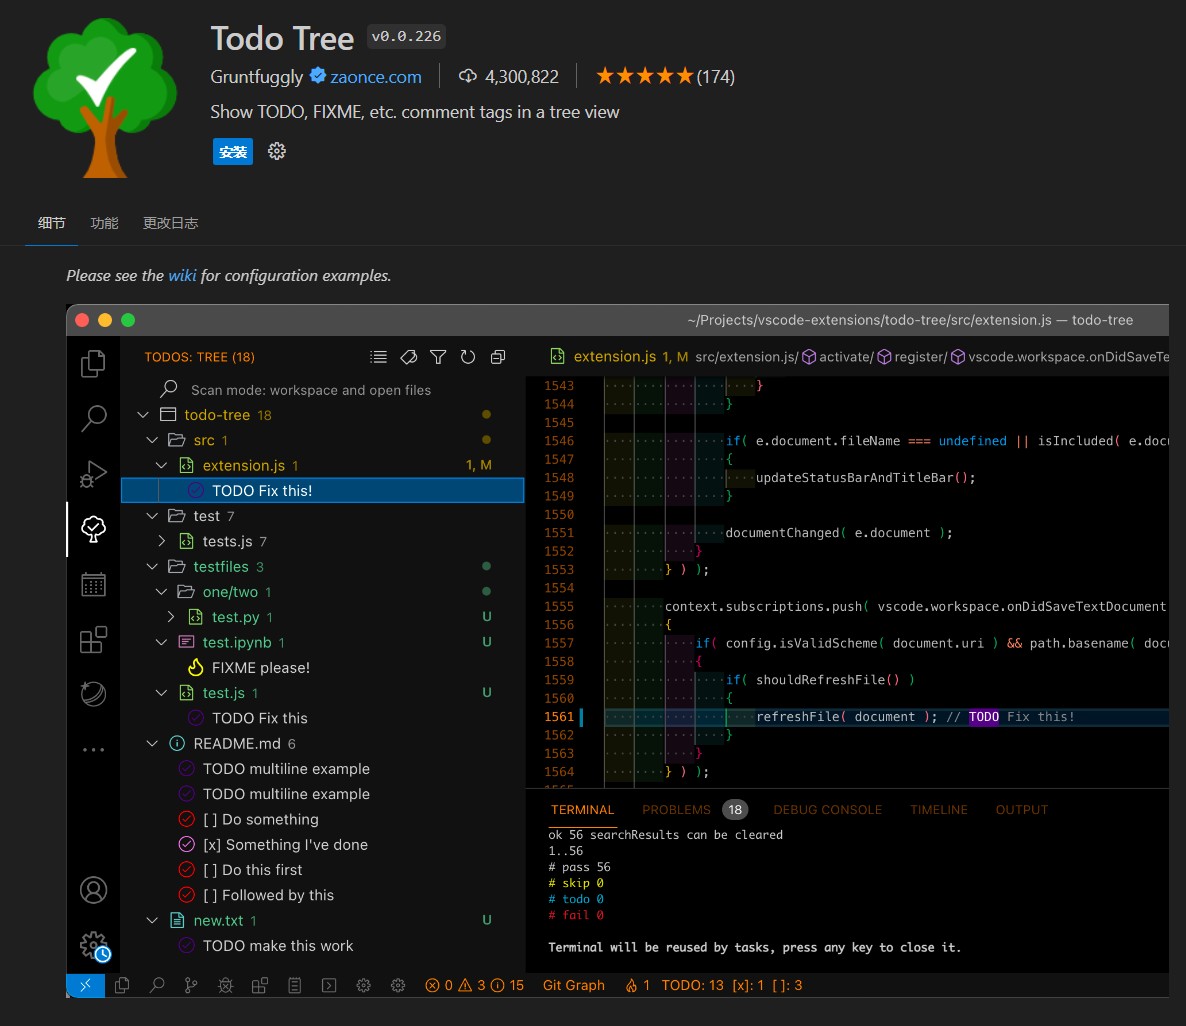Open the Search magnifier in activity bar
The width and height of the screenshot is (1186, 1026).
pos(93,417)
